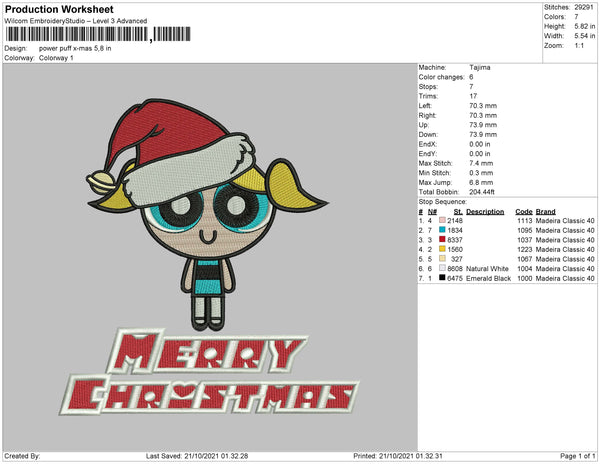This screenshot has height=464, width=600.
Task: Click the stitch count 2148 in row 1
Action: click(x=455, y=221)
